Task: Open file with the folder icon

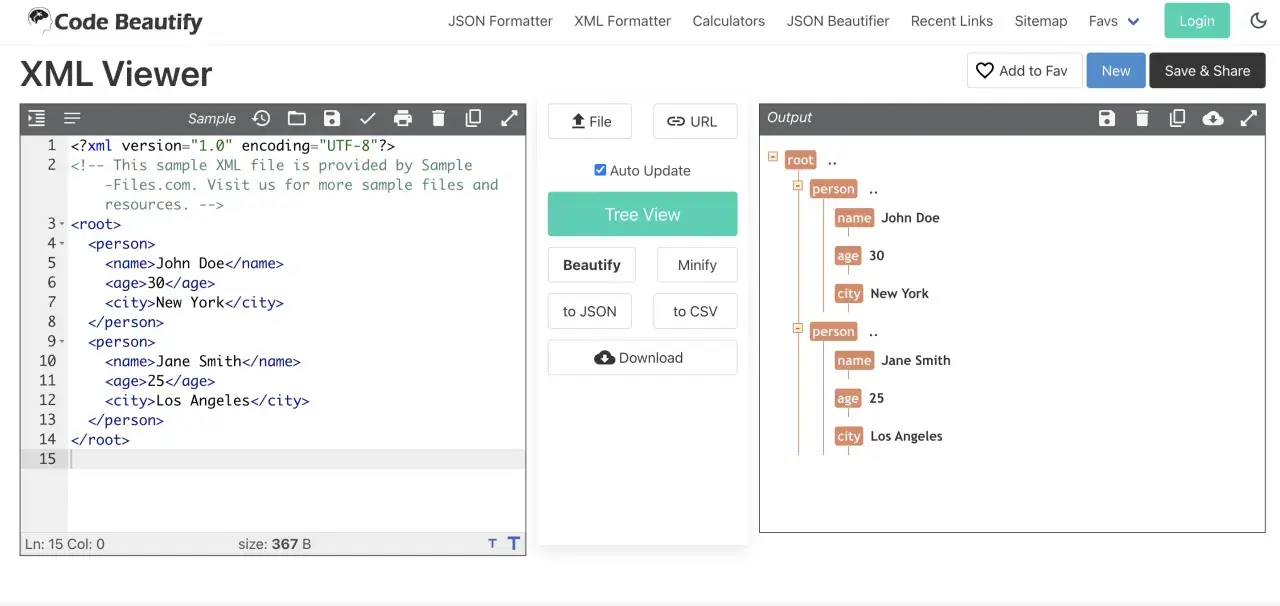Action: pos(297,118)
